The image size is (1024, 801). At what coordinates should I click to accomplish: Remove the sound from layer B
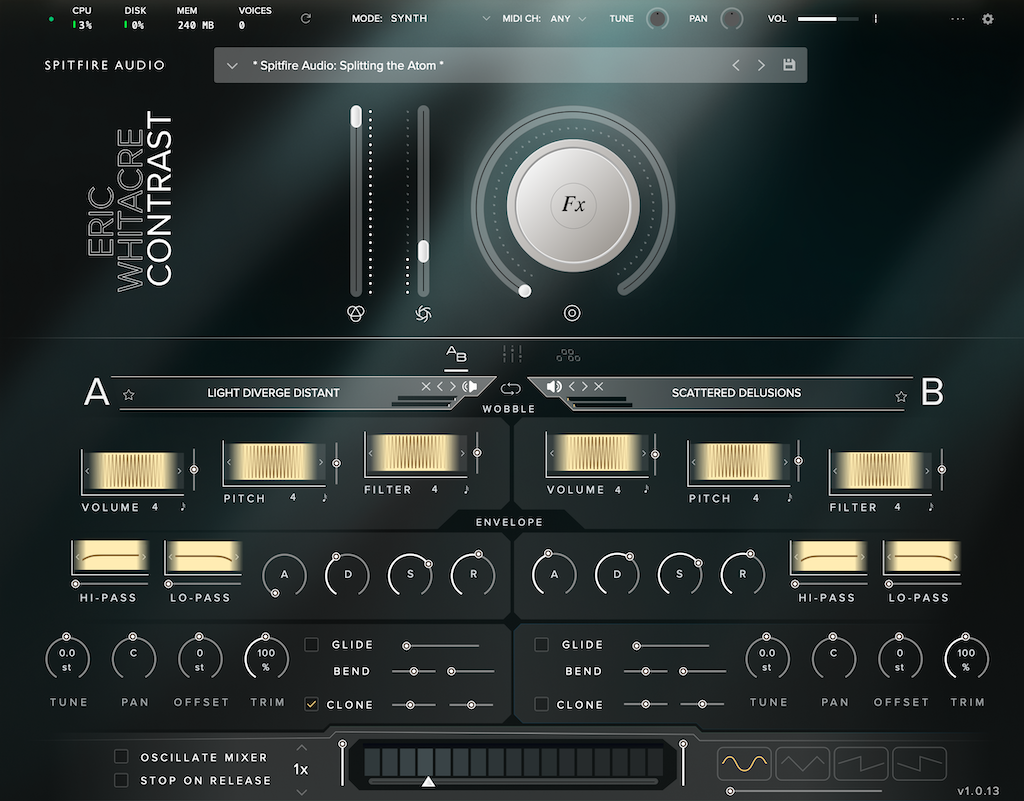[x=598, y=386]
